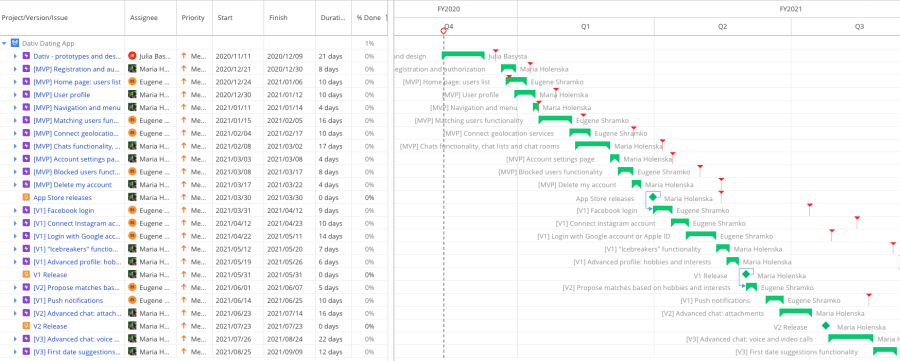Expand the [MVP] User profile row
Screen dimensions: 900x361
[15, 95]
